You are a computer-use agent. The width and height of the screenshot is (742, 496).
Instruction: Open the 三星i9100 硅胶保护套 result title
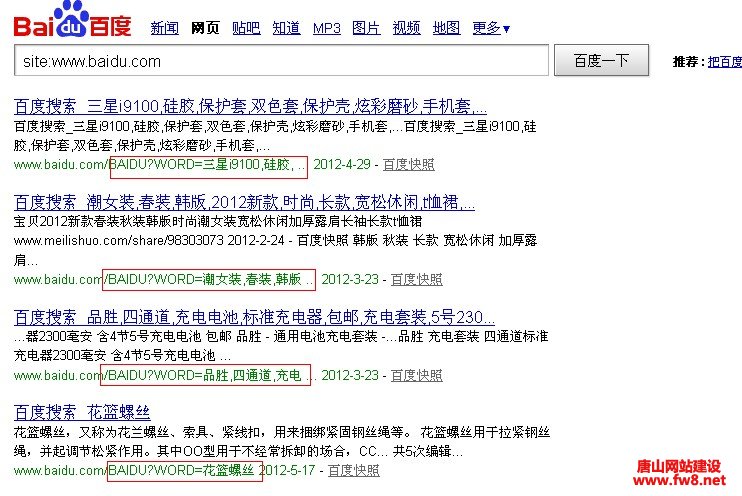pos(250,106)
